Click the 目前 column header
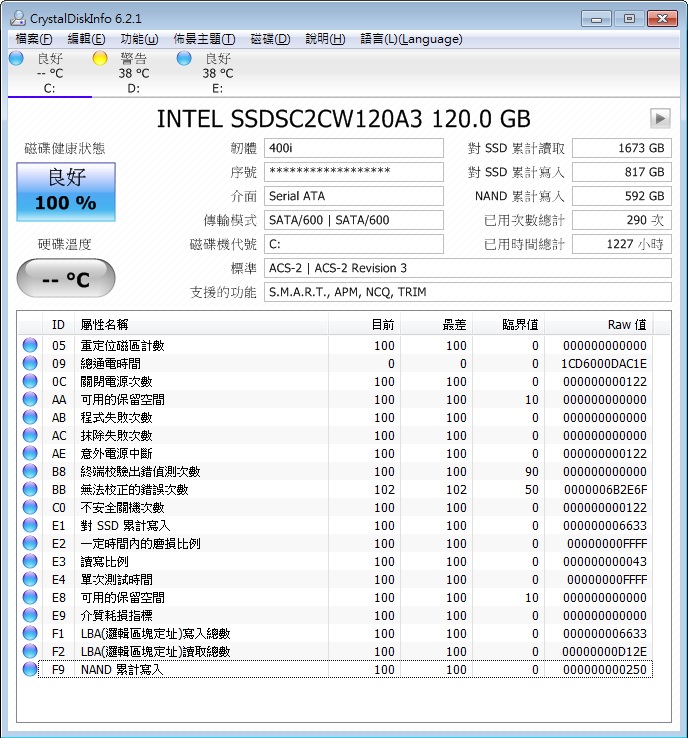The image size is (688, 738). click(364, 324)
